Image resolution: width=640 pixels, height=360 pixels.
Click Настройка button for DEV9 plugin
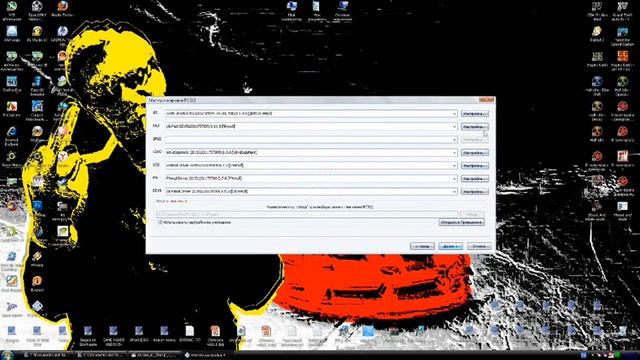coord(475,191)
